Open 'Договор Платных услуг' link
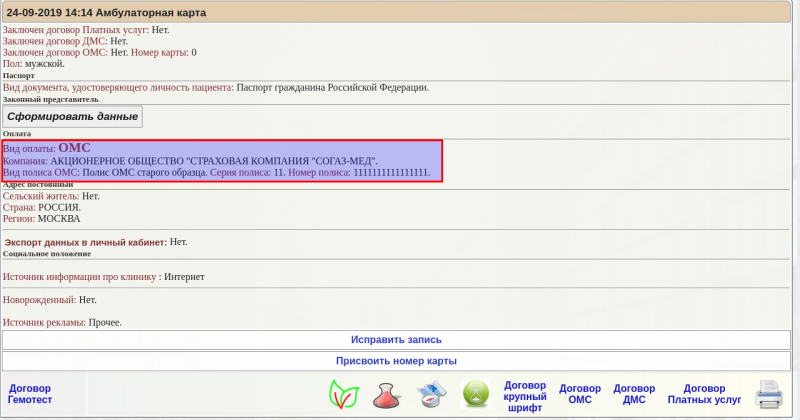Viewport: 800px width, 420px height. [704, 394]
